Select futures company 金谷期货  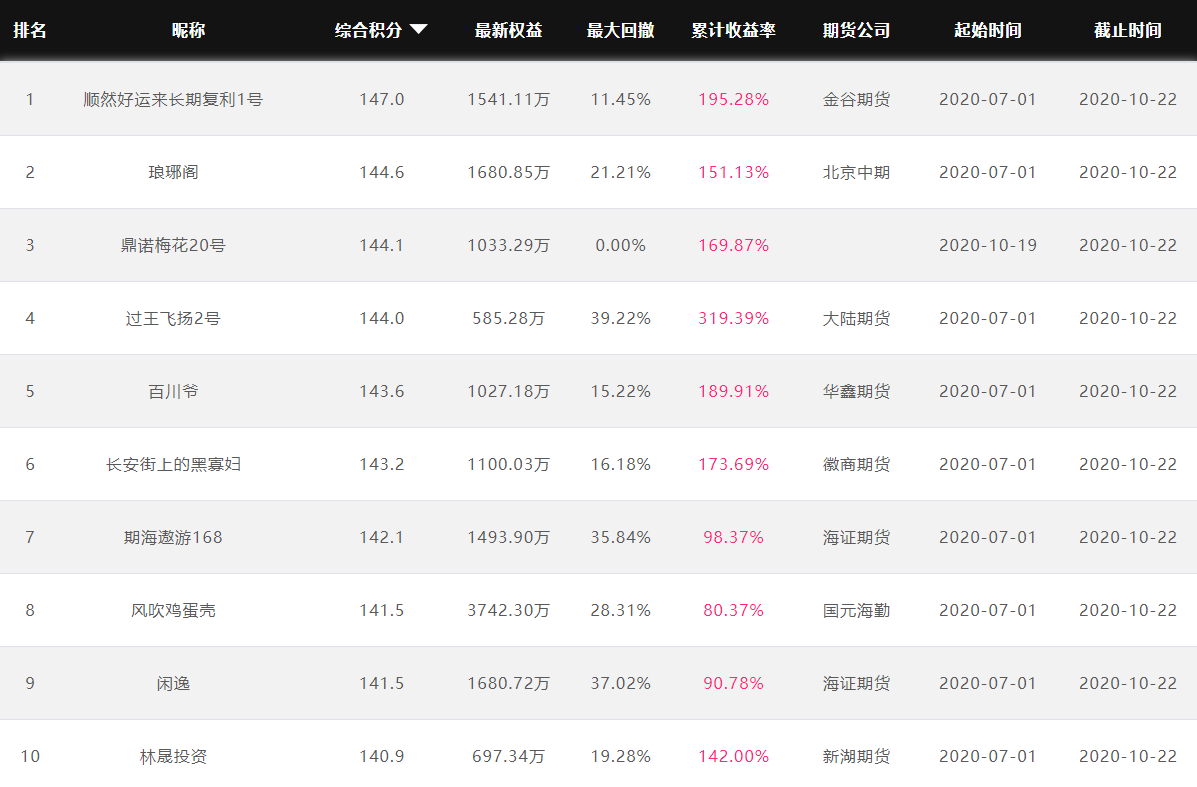(x=857, y=99)
